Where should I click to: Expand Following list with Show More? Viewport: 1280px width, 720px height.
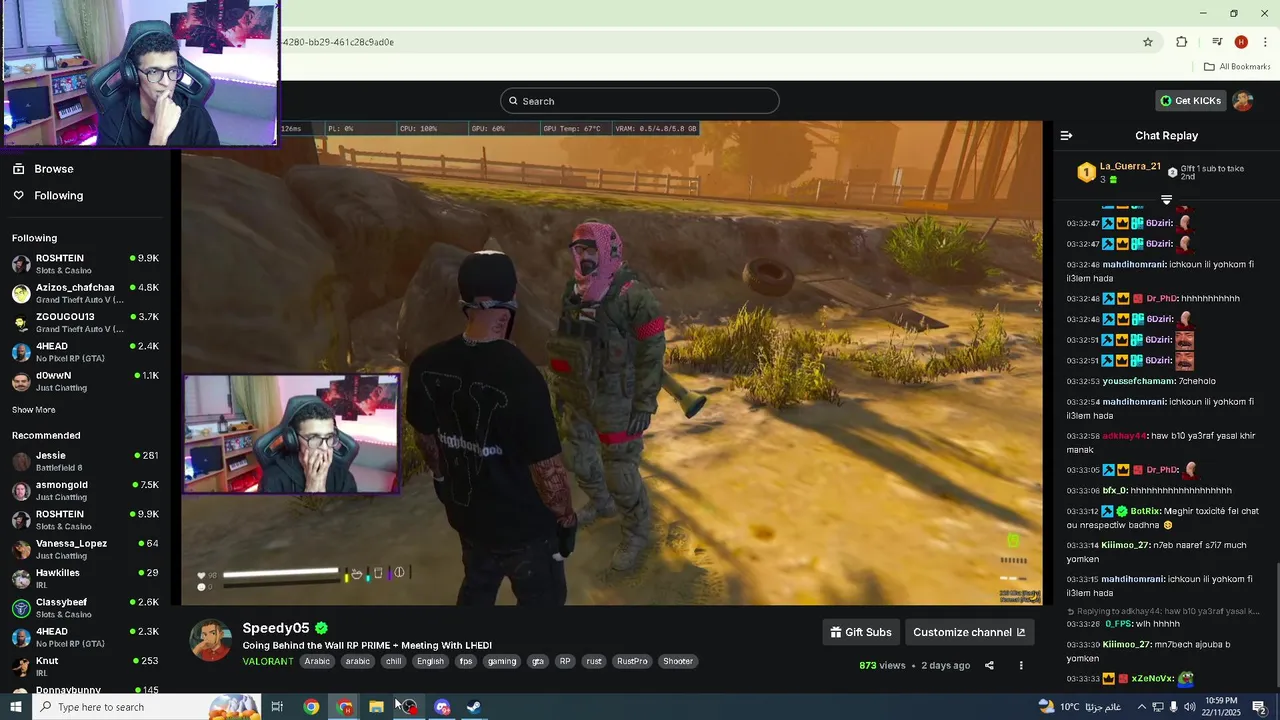33,410
